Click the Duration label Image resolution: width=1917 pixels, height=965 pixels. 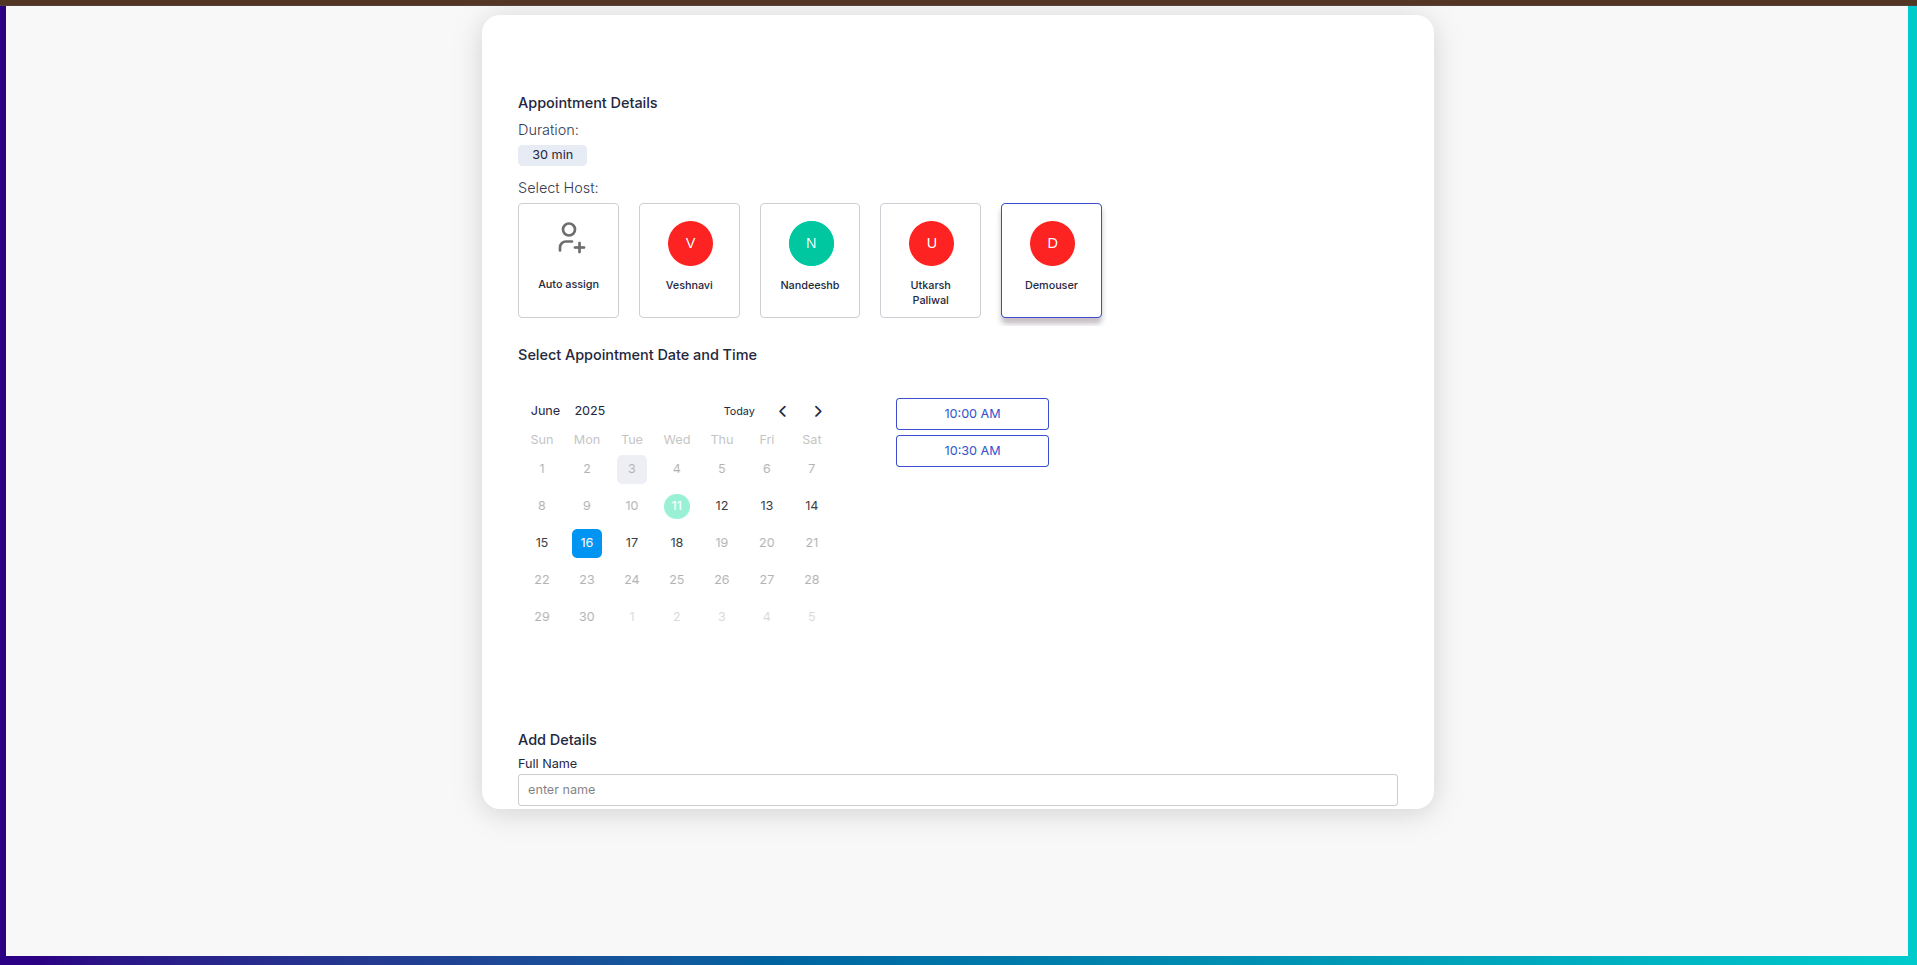coord(548,130)
